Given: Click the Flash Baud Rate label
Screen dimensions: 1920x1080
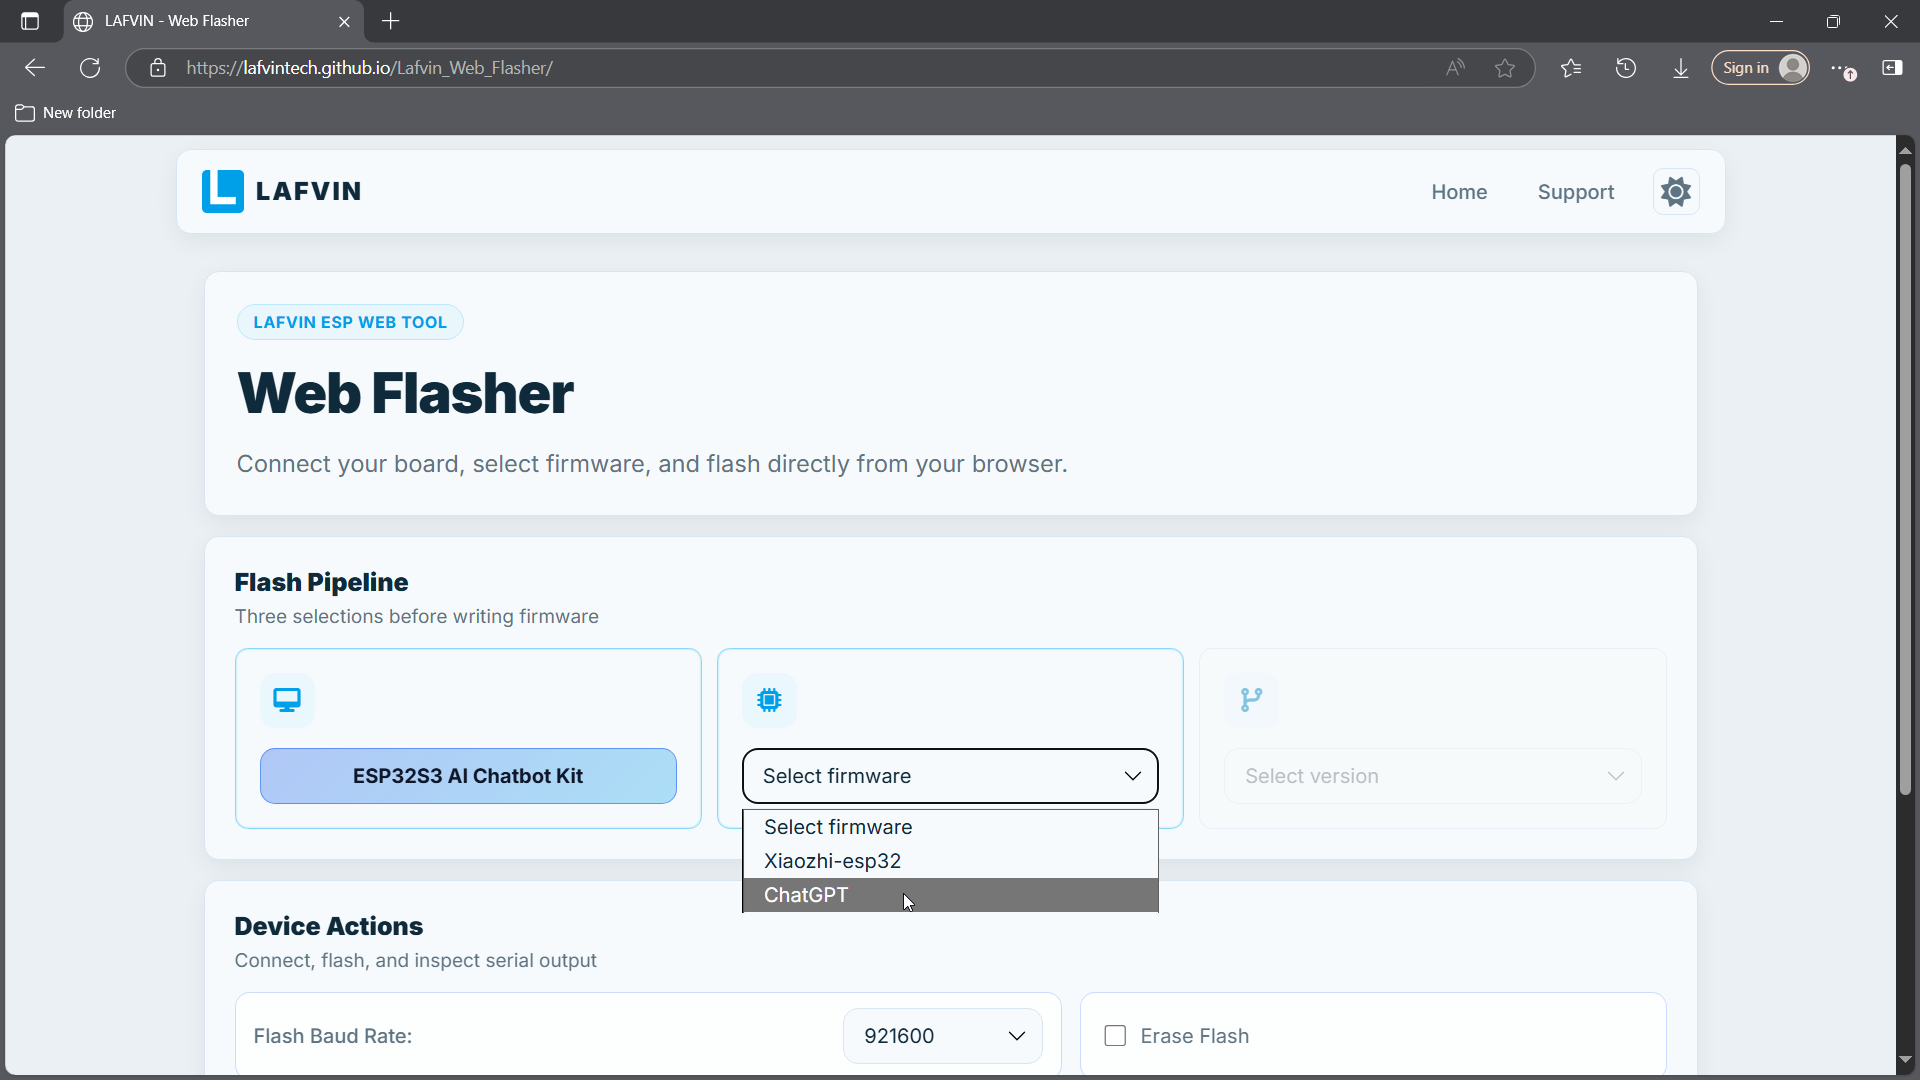Looking at the screenshot, I should point(333,1036).
